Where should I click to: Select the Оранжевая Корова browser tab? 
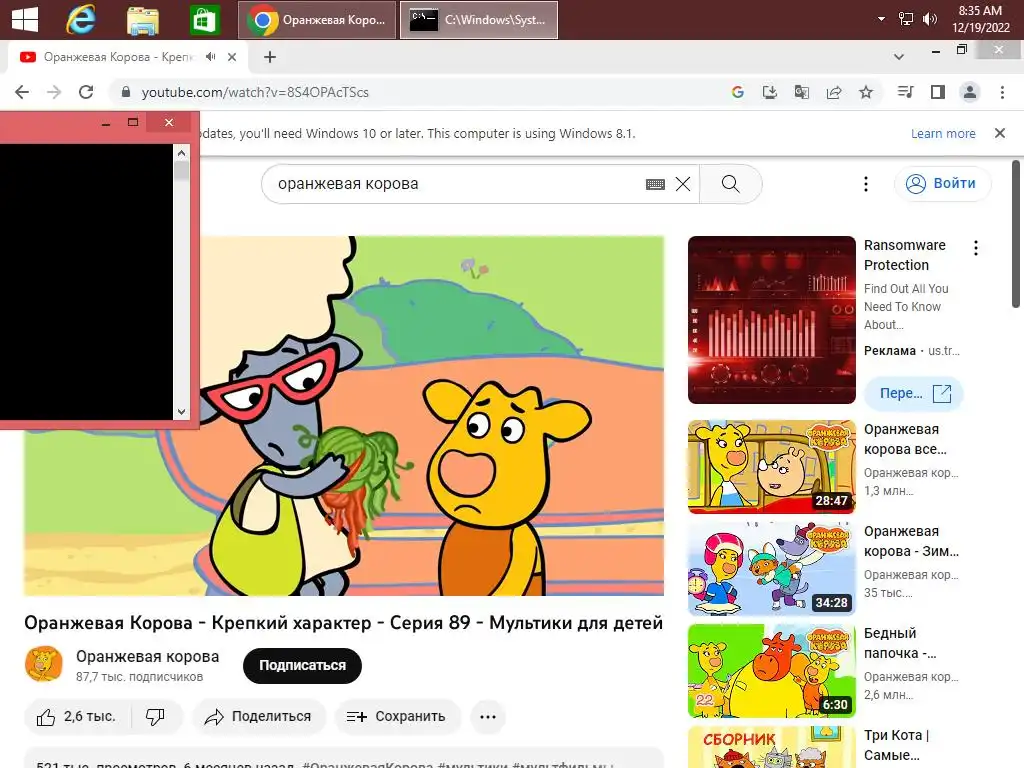click(118, 57)
